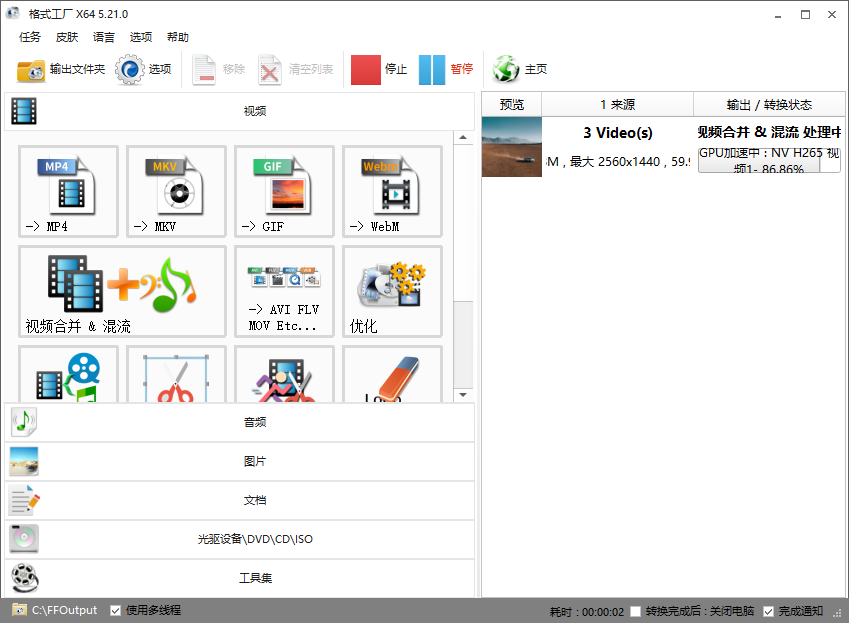Toggle the 使用多线程 multithreading checkbox
This screenshot has height=623, width=849.
click(115, 611)
